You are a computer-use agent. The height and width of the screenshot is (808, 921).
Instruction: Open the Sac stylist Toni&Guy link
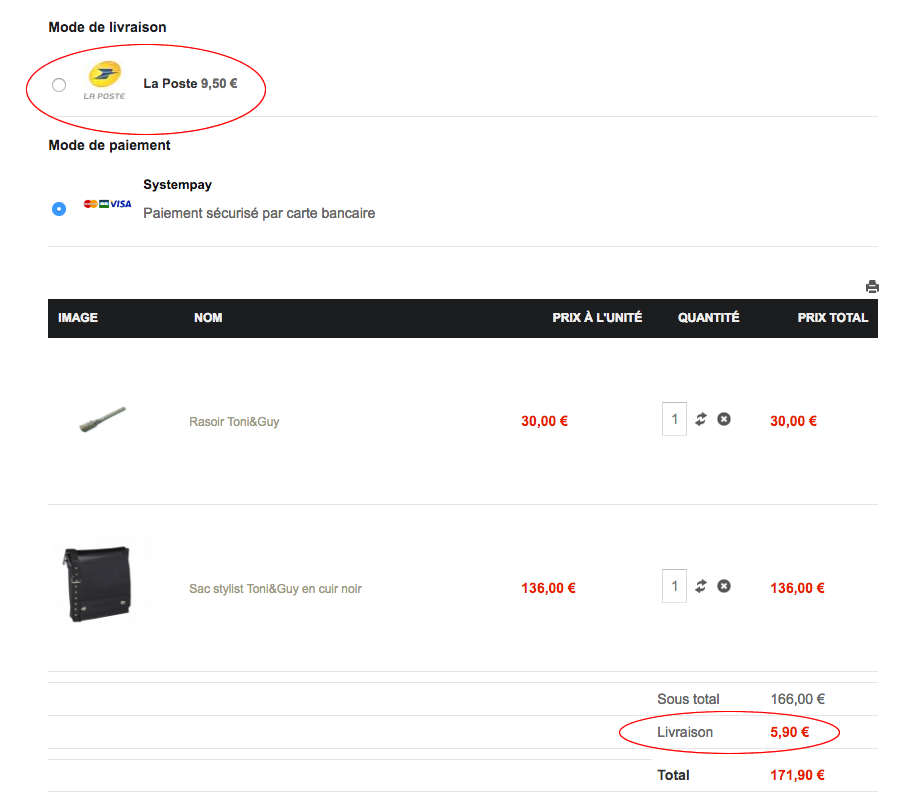(x=275, y=589)
